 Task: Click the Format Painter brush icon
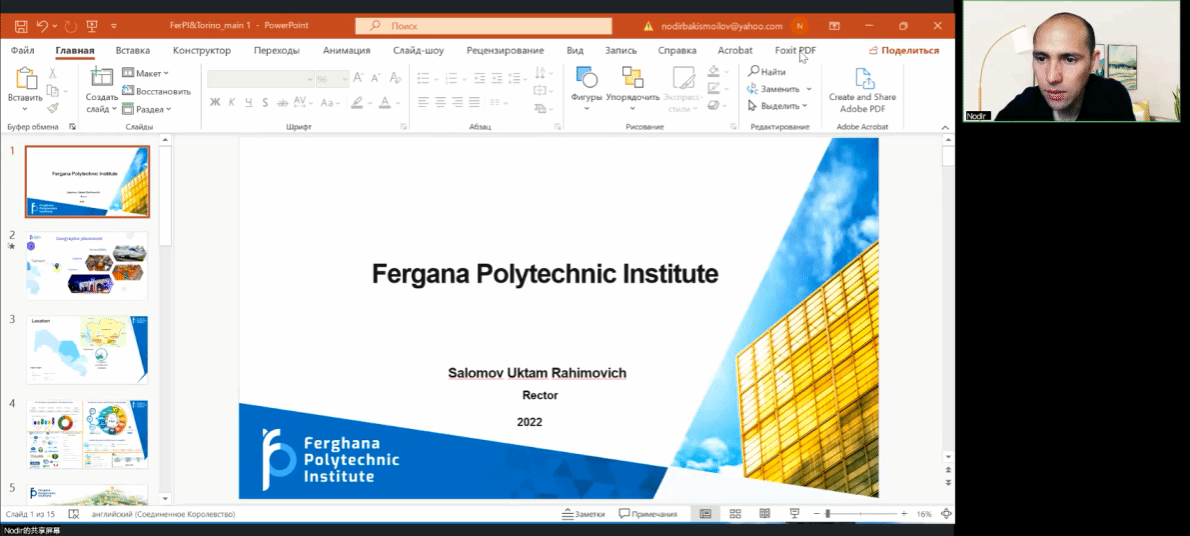[53, 108]
